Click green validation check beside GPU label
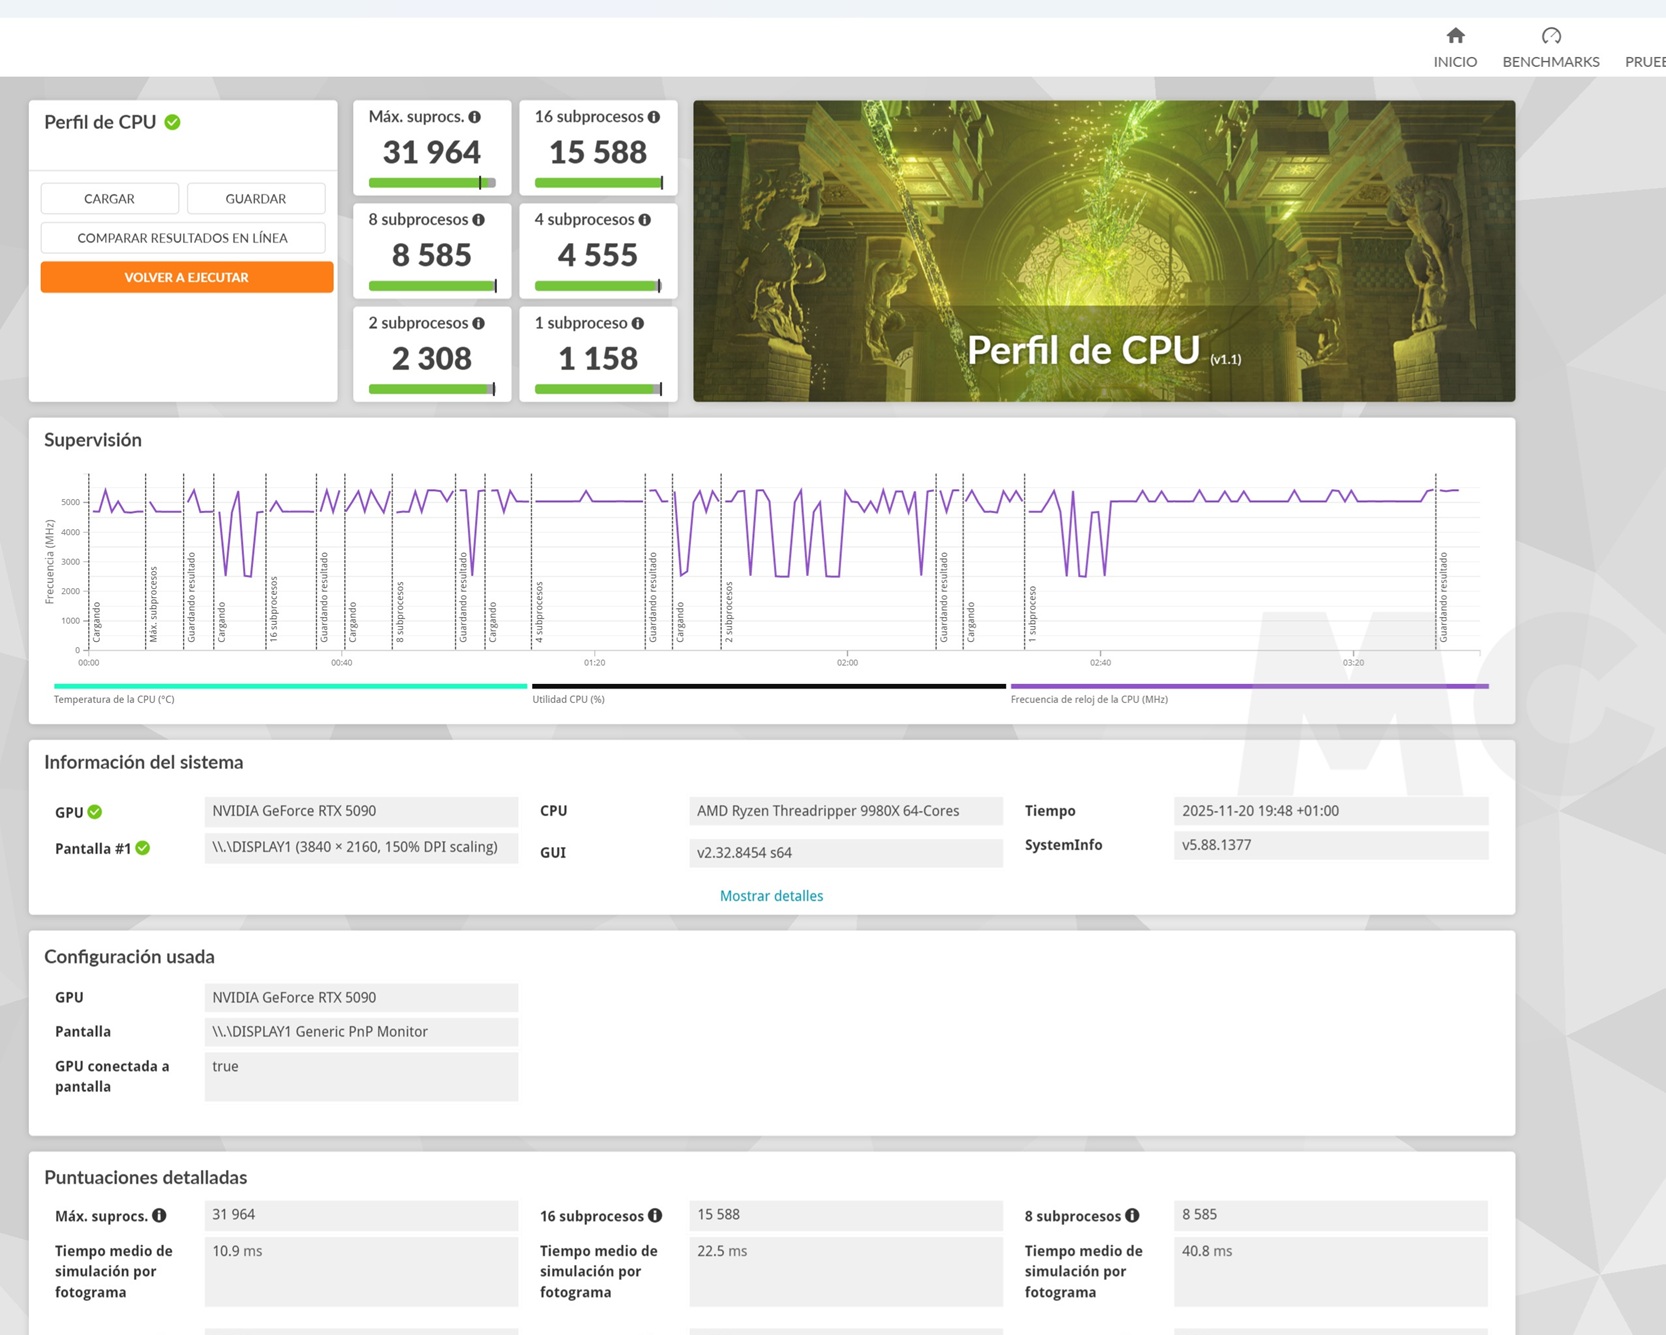 point(95,812)
